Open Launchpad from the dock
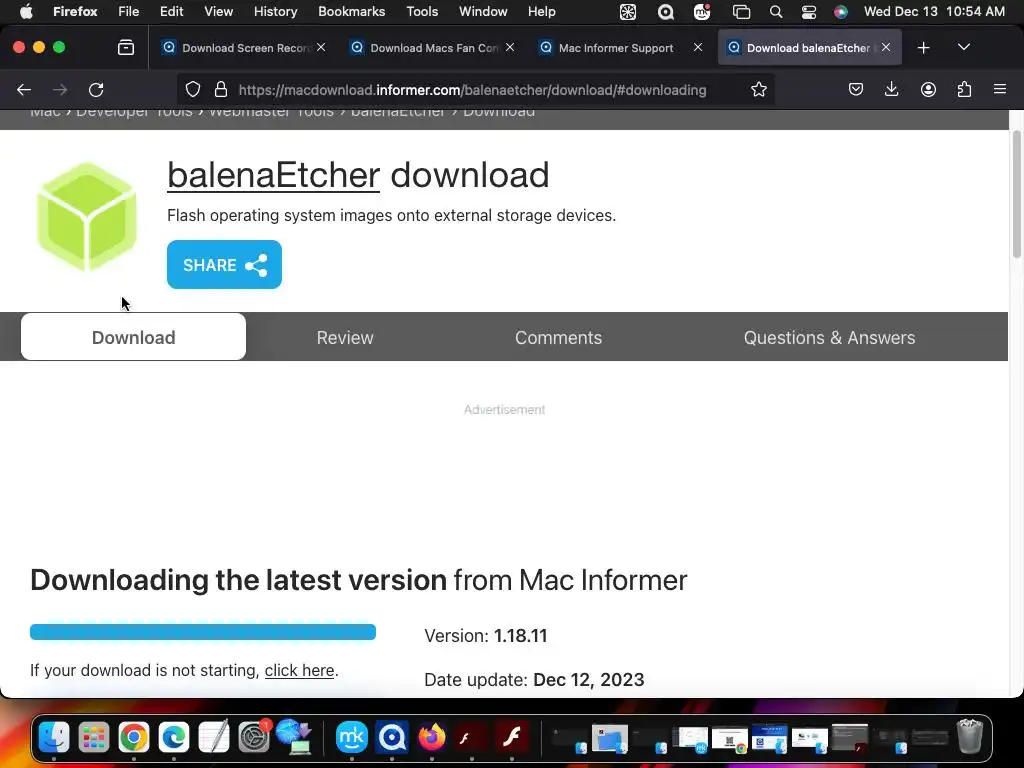The width and height of the screenshot is (1024, 768). coord(94,737)
